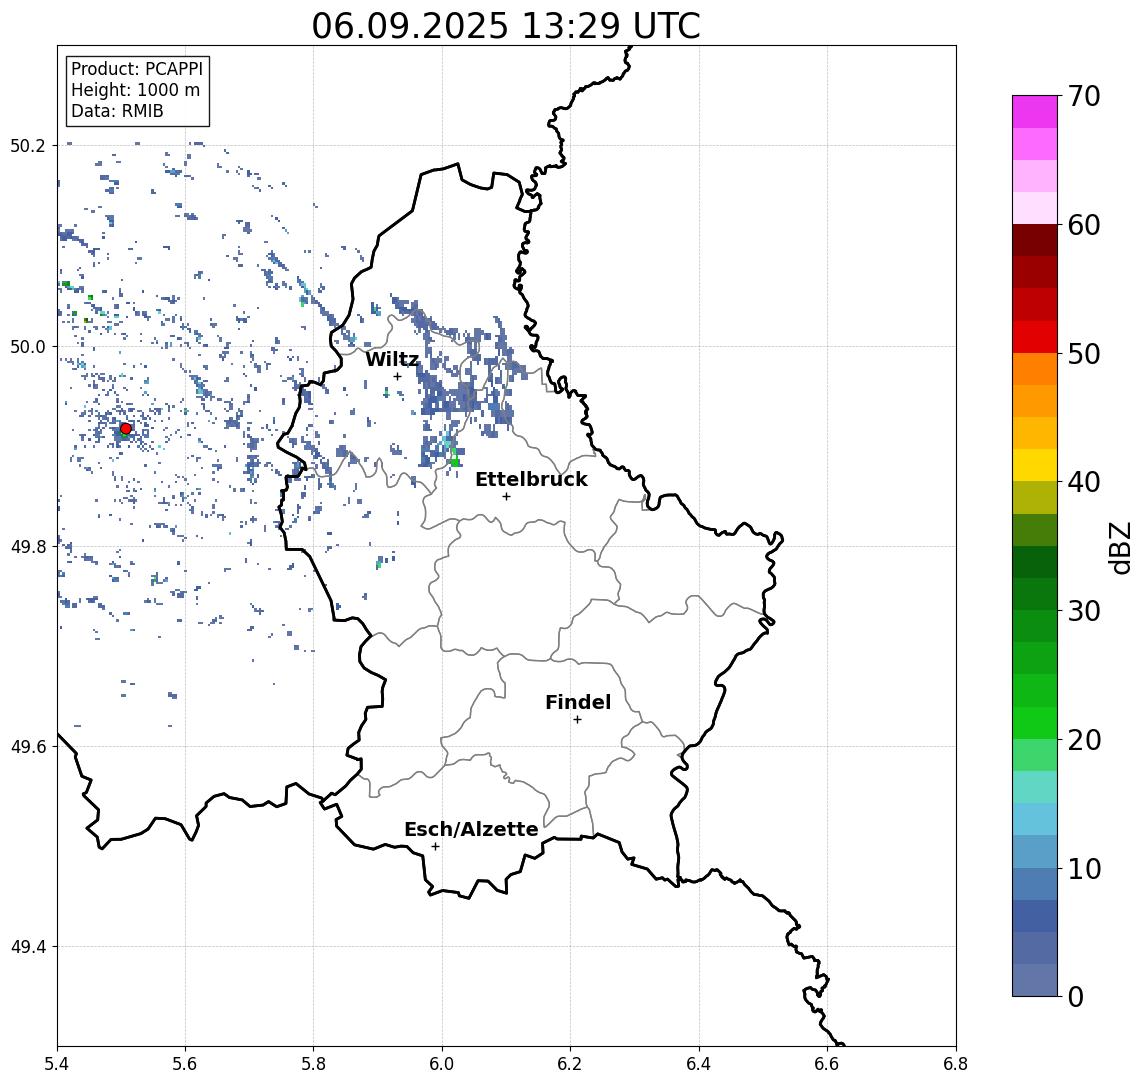
Task: Click the 20 tick on the colorbar
Action: [1084, 740]
